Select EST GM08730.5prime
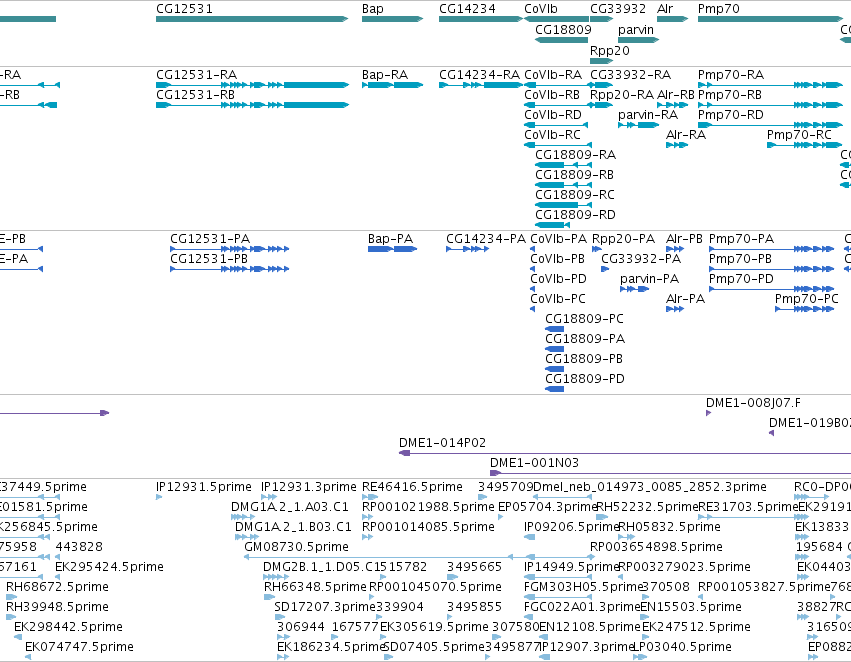 (x=296, y=548)
